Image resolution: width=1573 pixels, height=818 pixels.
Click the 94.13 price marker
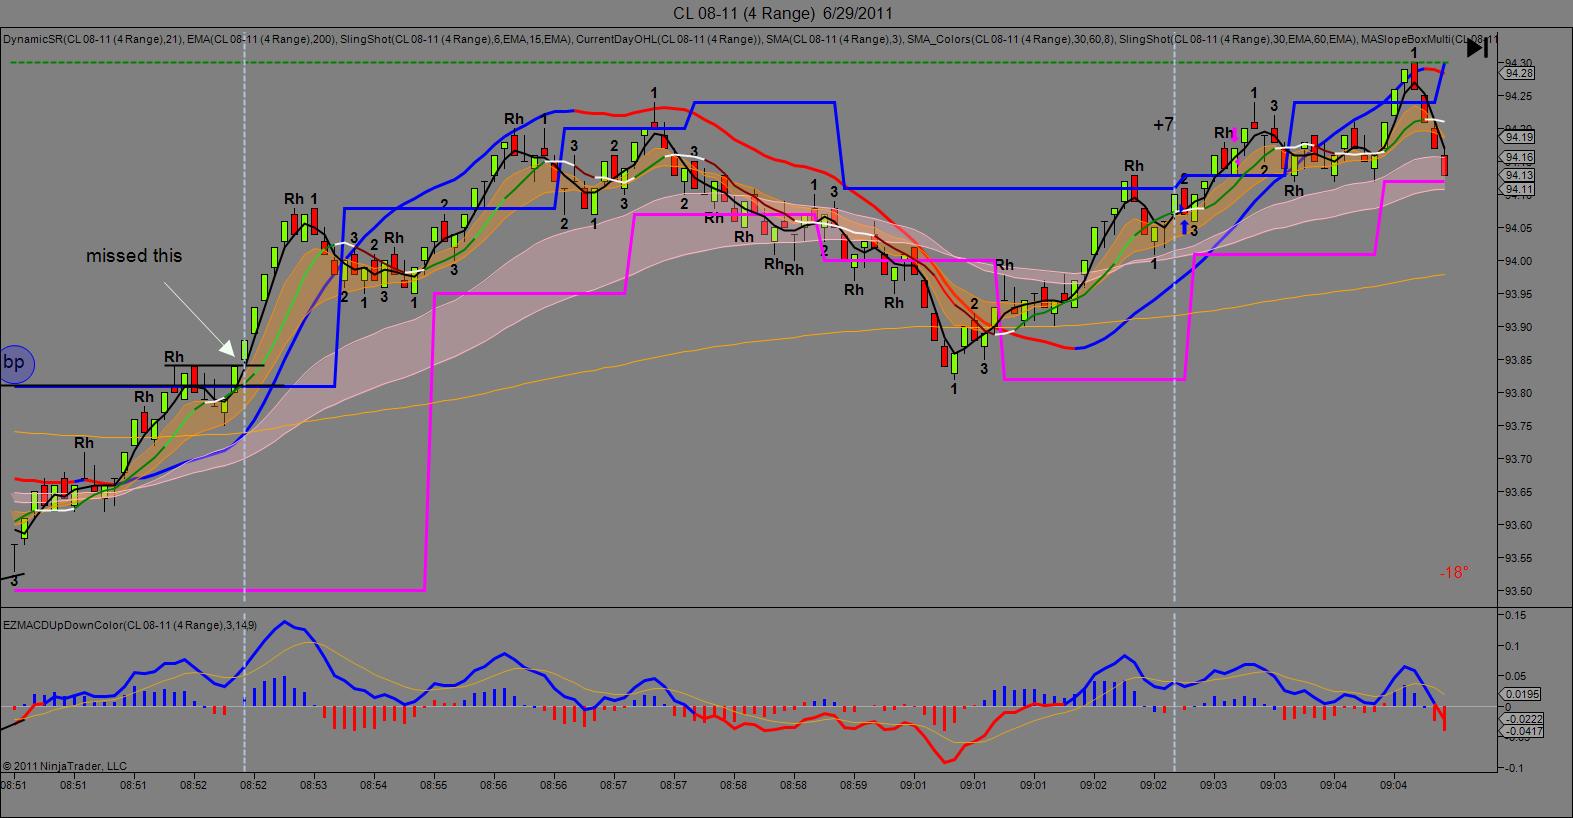[x=1518, y=175]
